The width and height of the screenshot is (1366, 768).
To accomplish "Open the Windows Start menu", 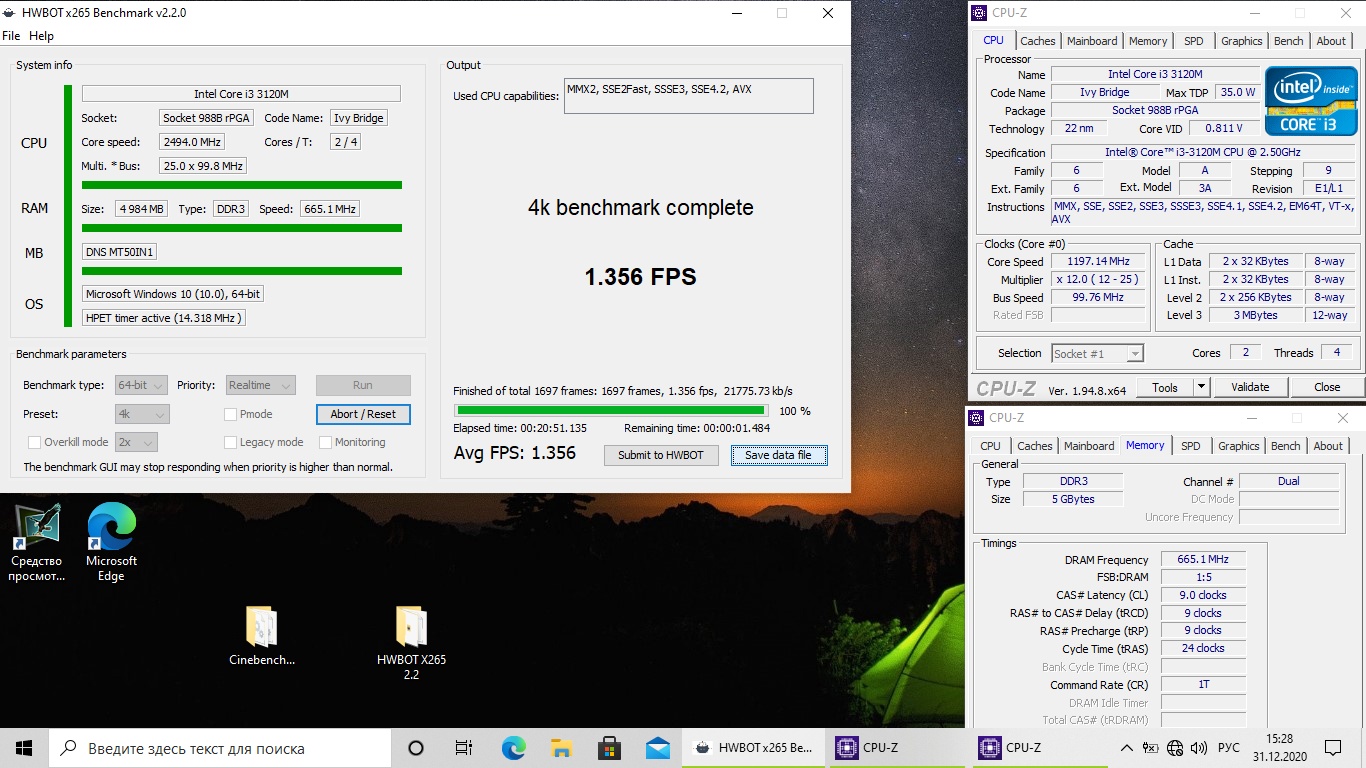I will click(x=24, y=748).
